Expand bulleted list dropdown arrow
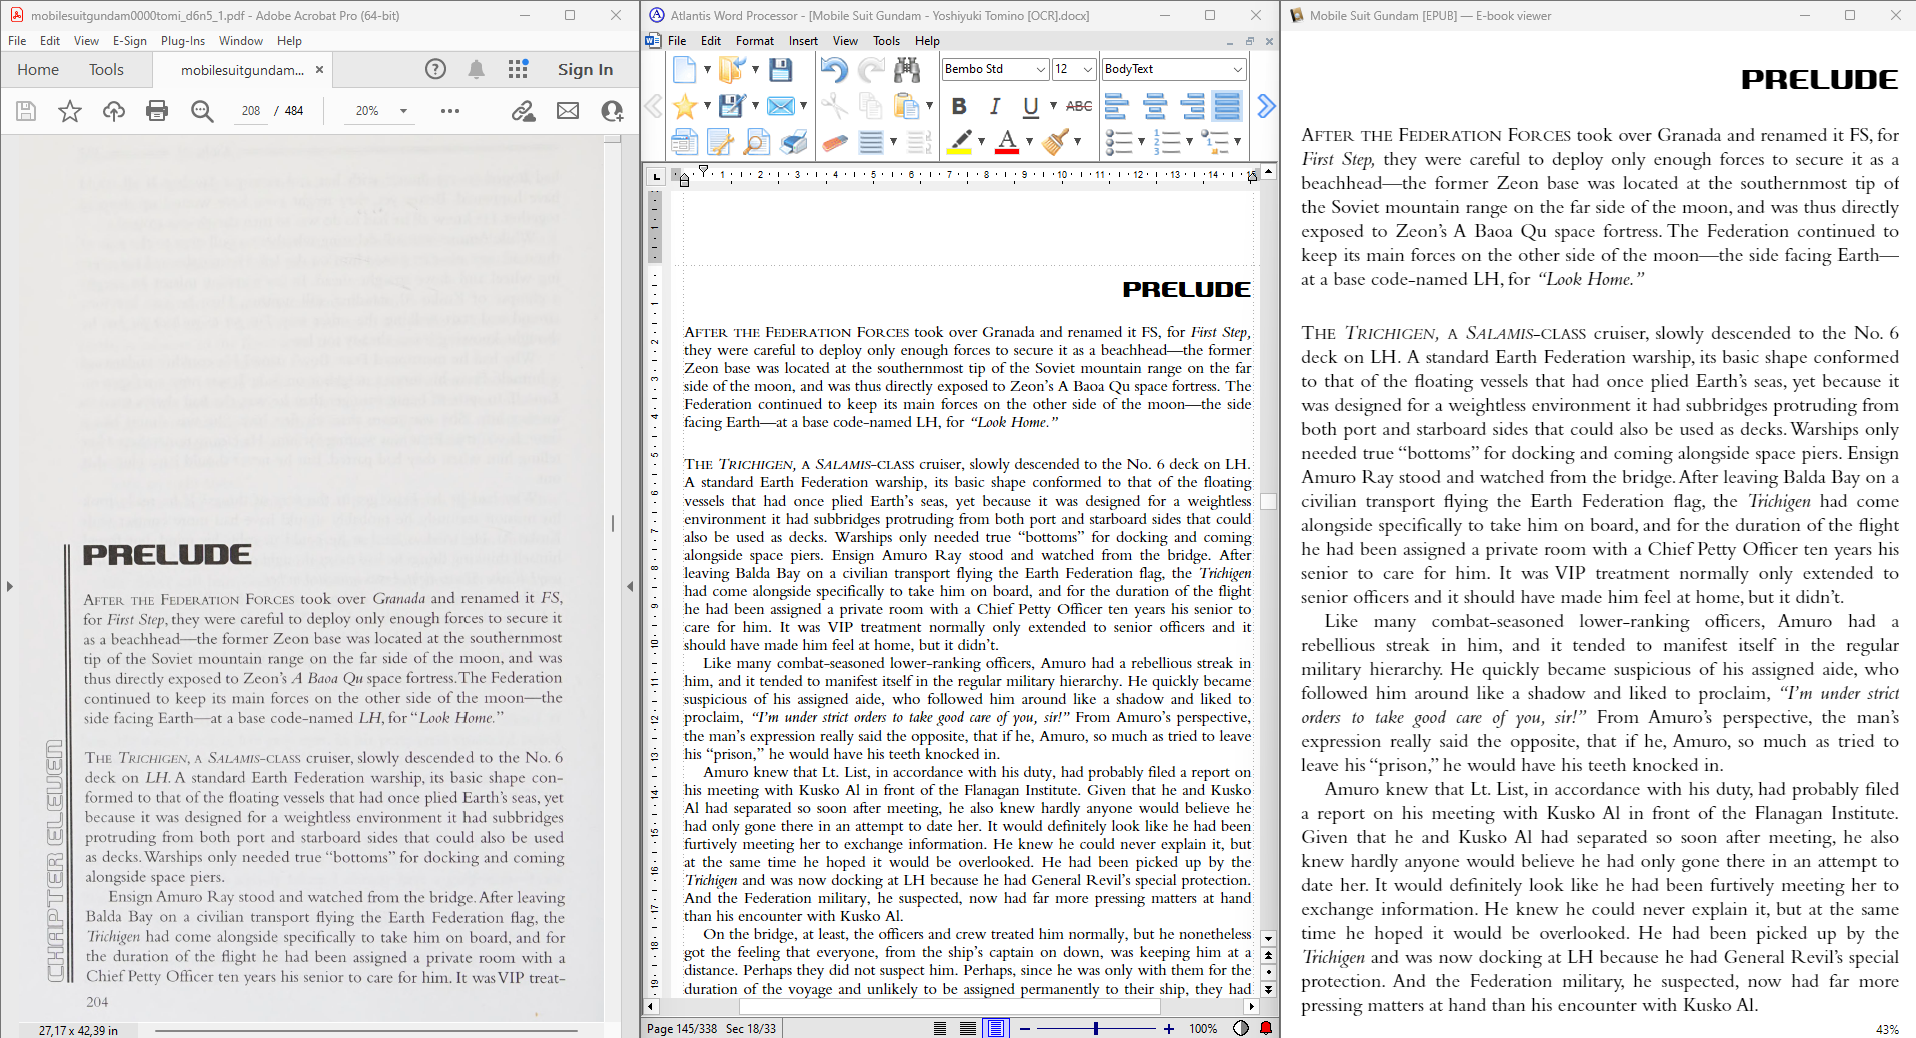 (x=1141, y=142)
